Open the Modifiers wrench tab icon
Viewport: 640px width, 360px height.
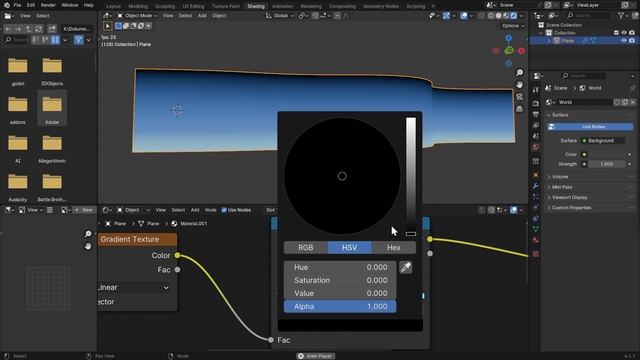coord(536,186)
